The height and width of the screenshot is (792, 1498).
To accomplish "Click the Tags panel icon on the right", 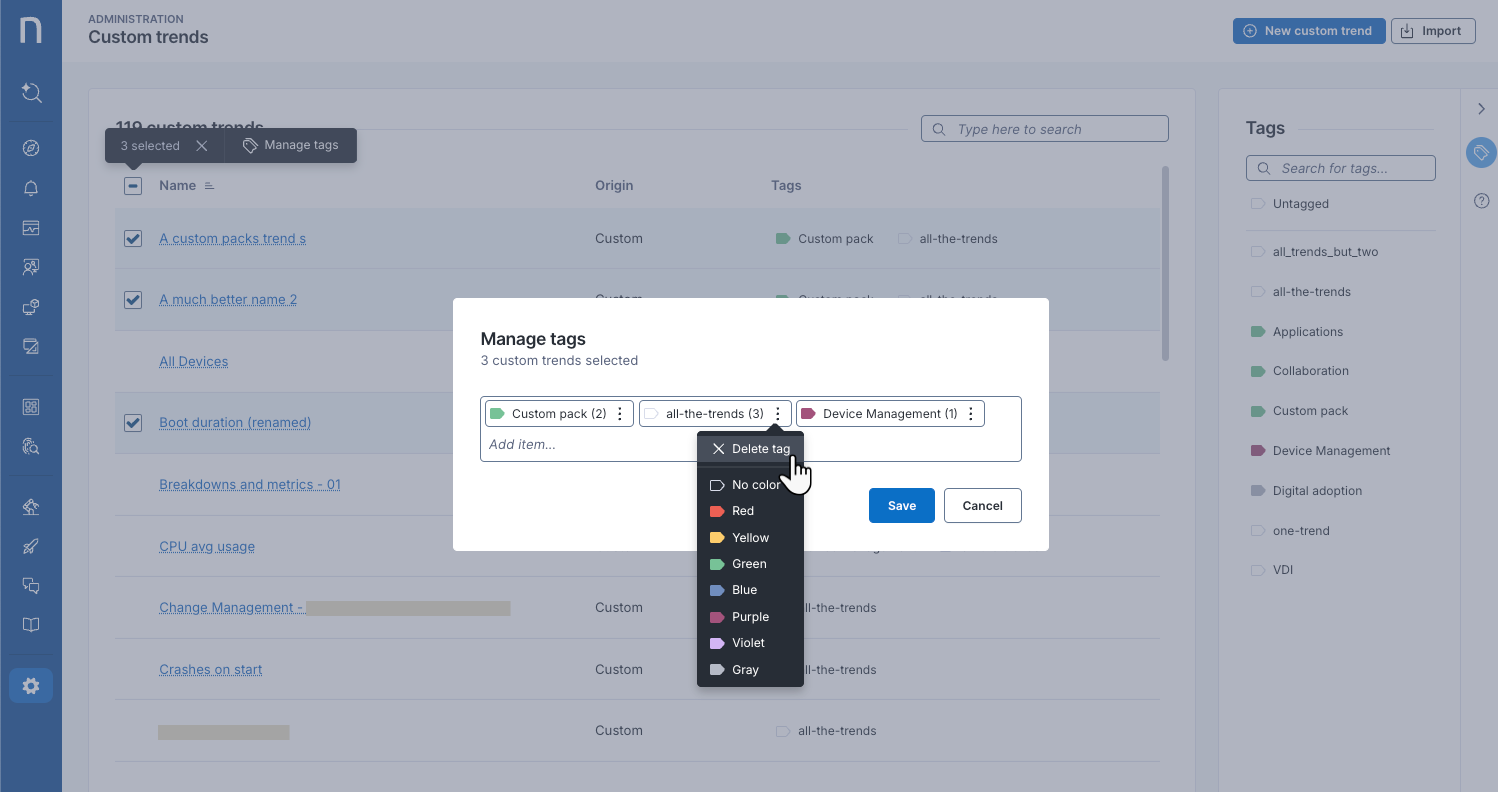I will (1481, 153).
